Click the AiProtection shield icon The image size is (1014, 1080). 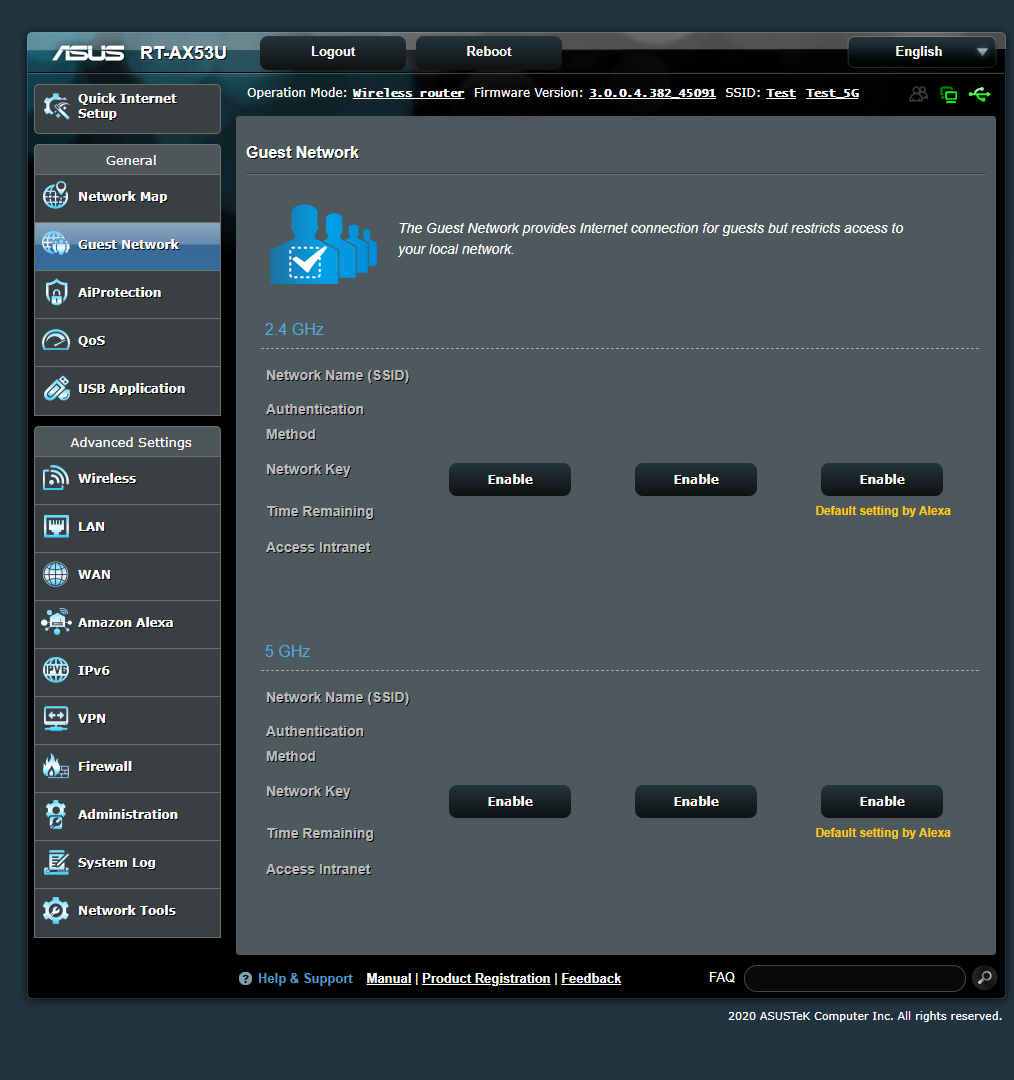click(56, 292)
